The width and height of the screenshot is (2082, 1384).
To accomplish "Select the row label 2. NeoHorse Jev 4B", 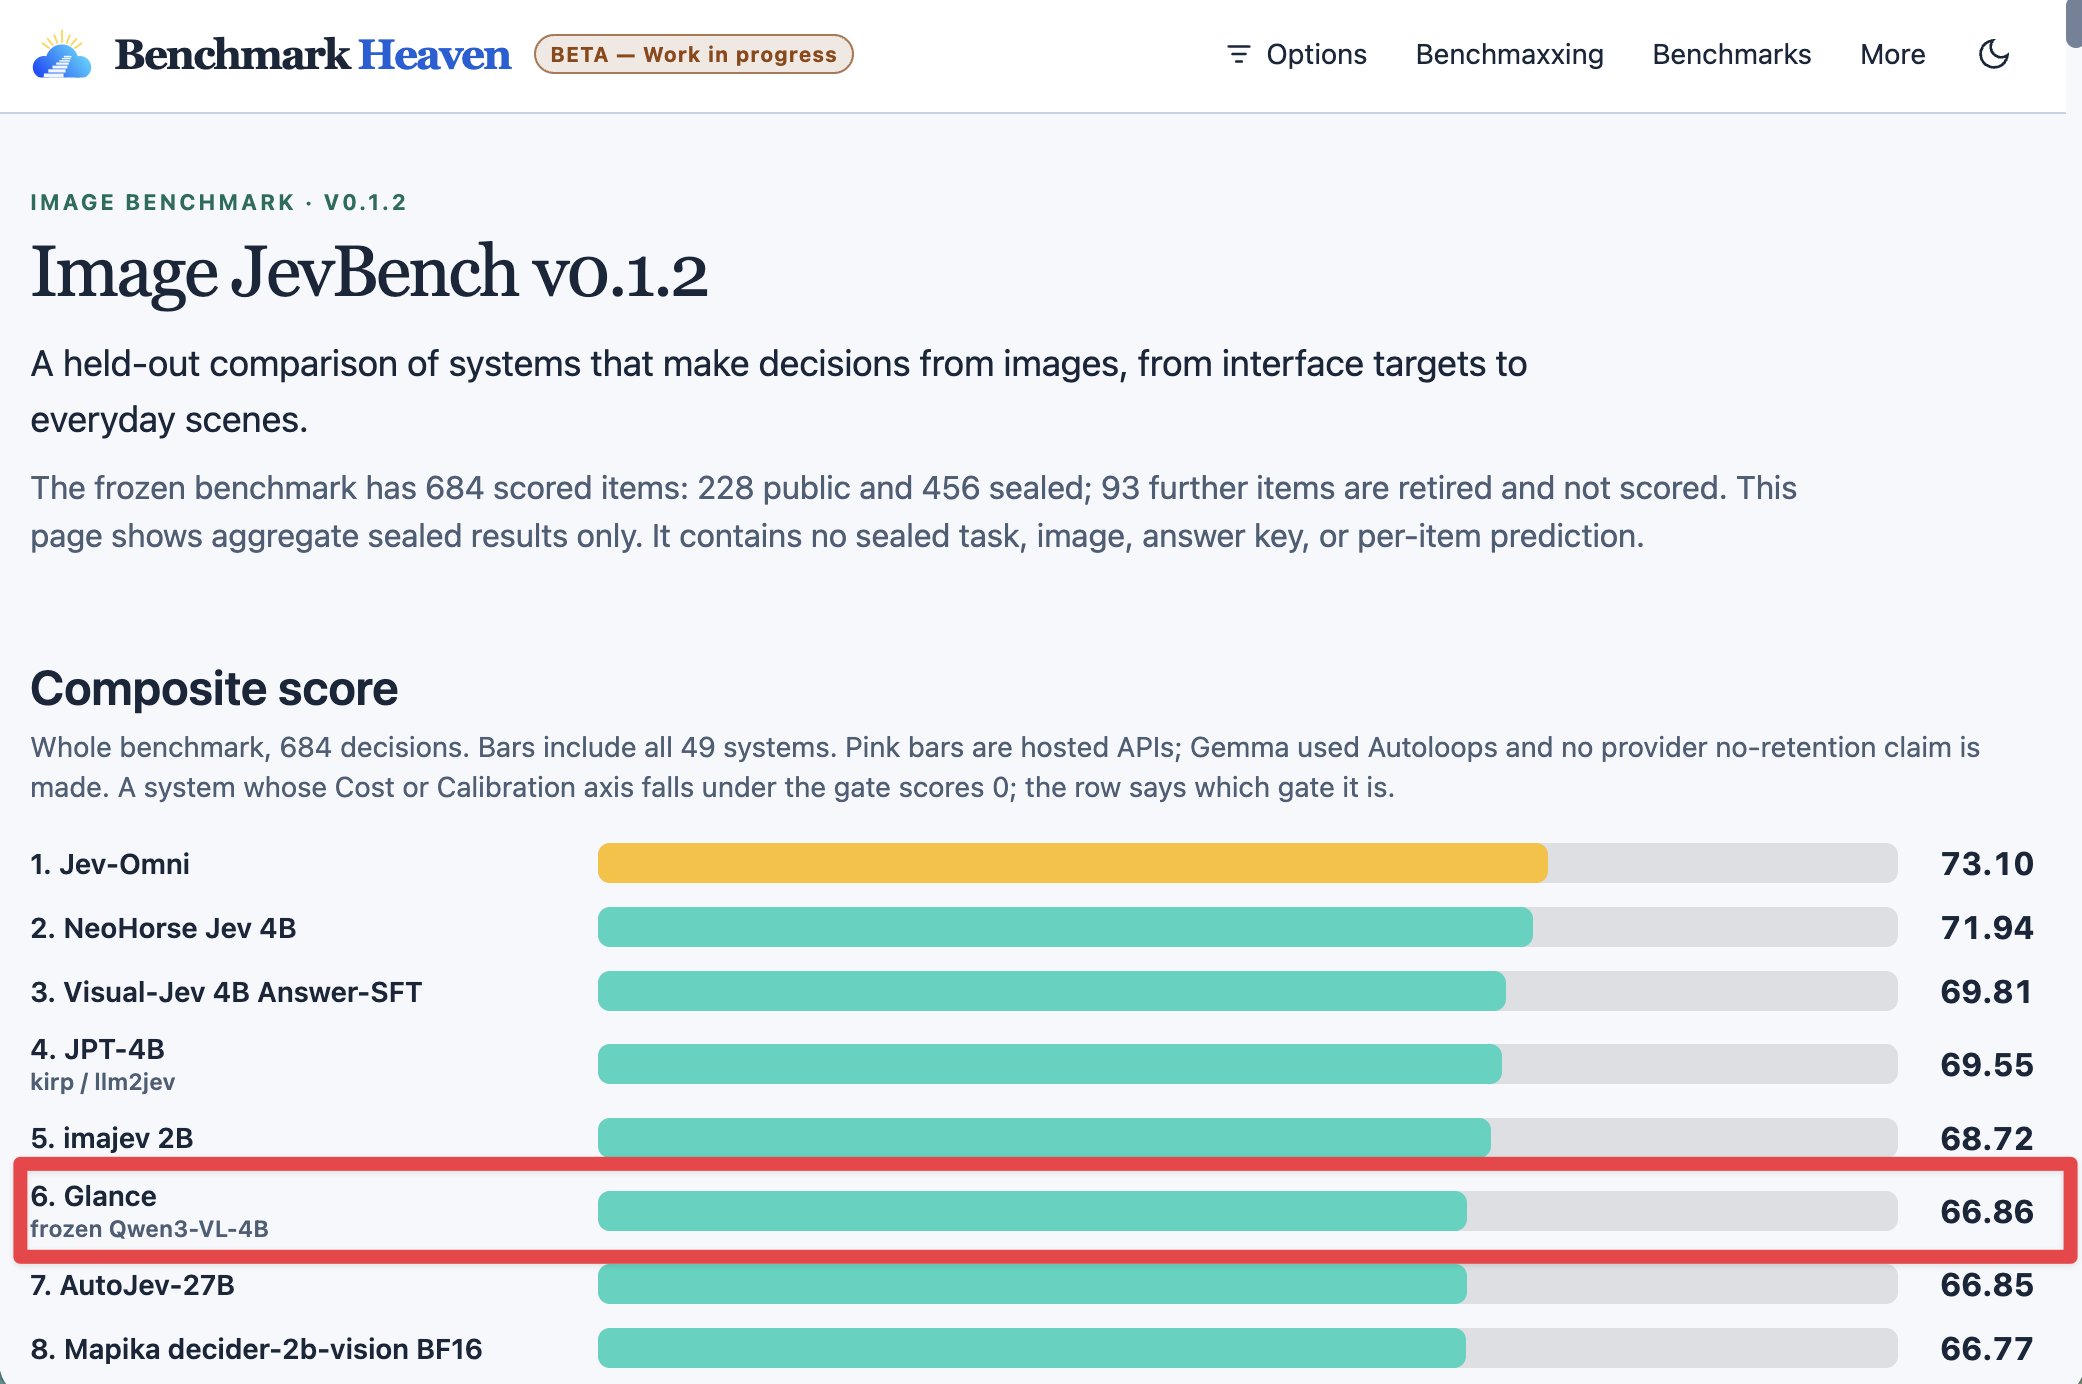I will (x=163, y=928).
